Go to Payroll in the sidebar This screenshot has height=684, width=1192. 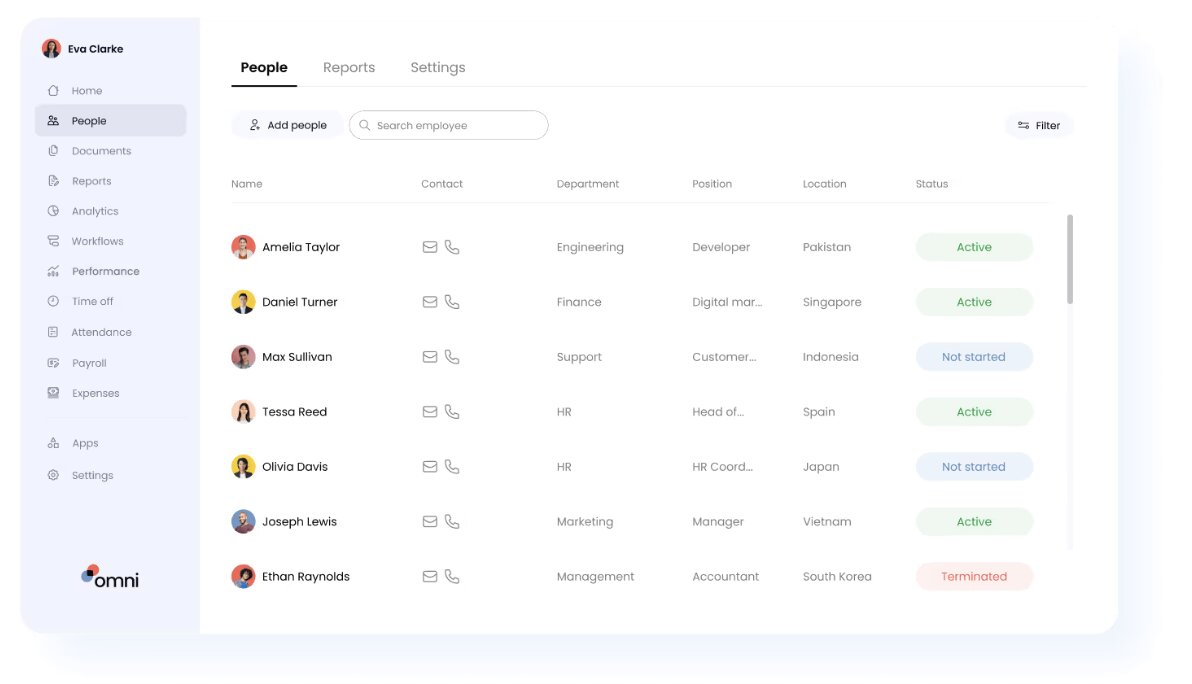click(88, 363)
